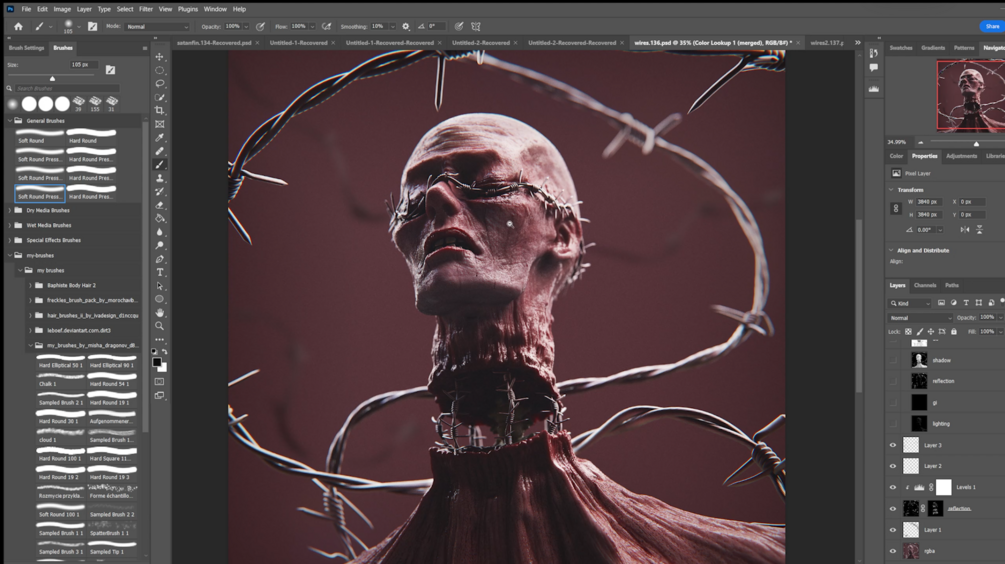Show the shadow layer
This screenshot has width=1005, height=564.
[x=893, y=360]
